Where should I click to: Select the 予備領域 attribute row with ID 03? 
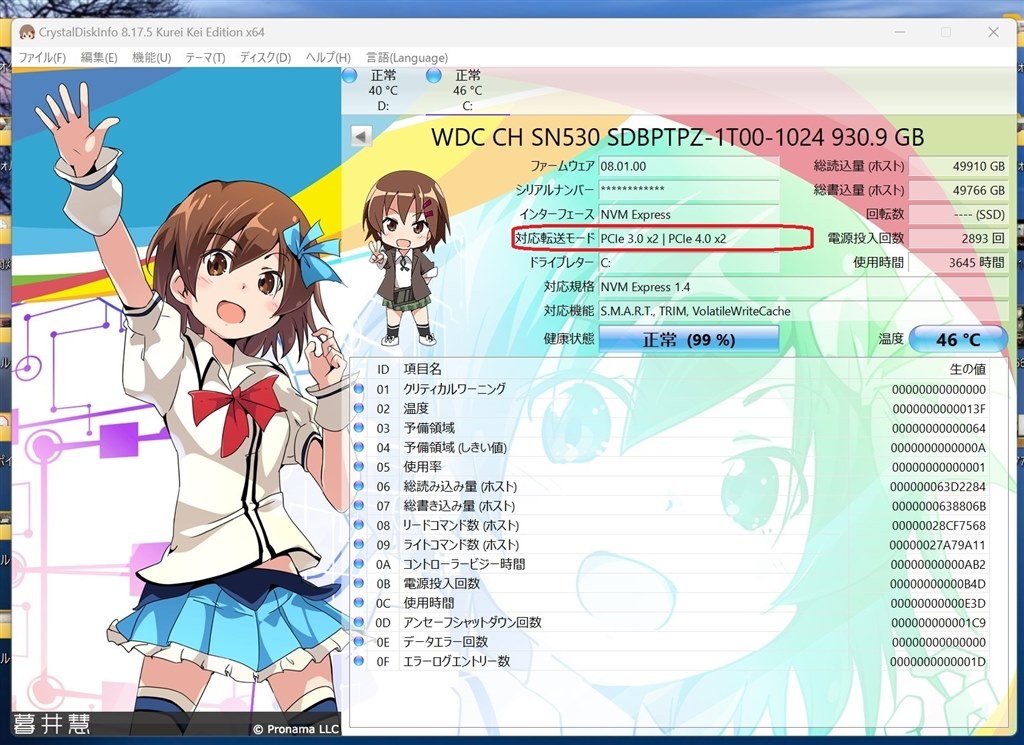point(670,428)
